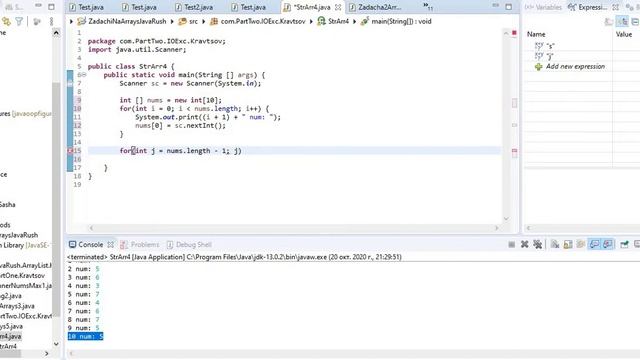
Task: Expand leading breadcrumb arrow before ZadachiNaArraysJavaRush
Action: [x=71, y=21]
